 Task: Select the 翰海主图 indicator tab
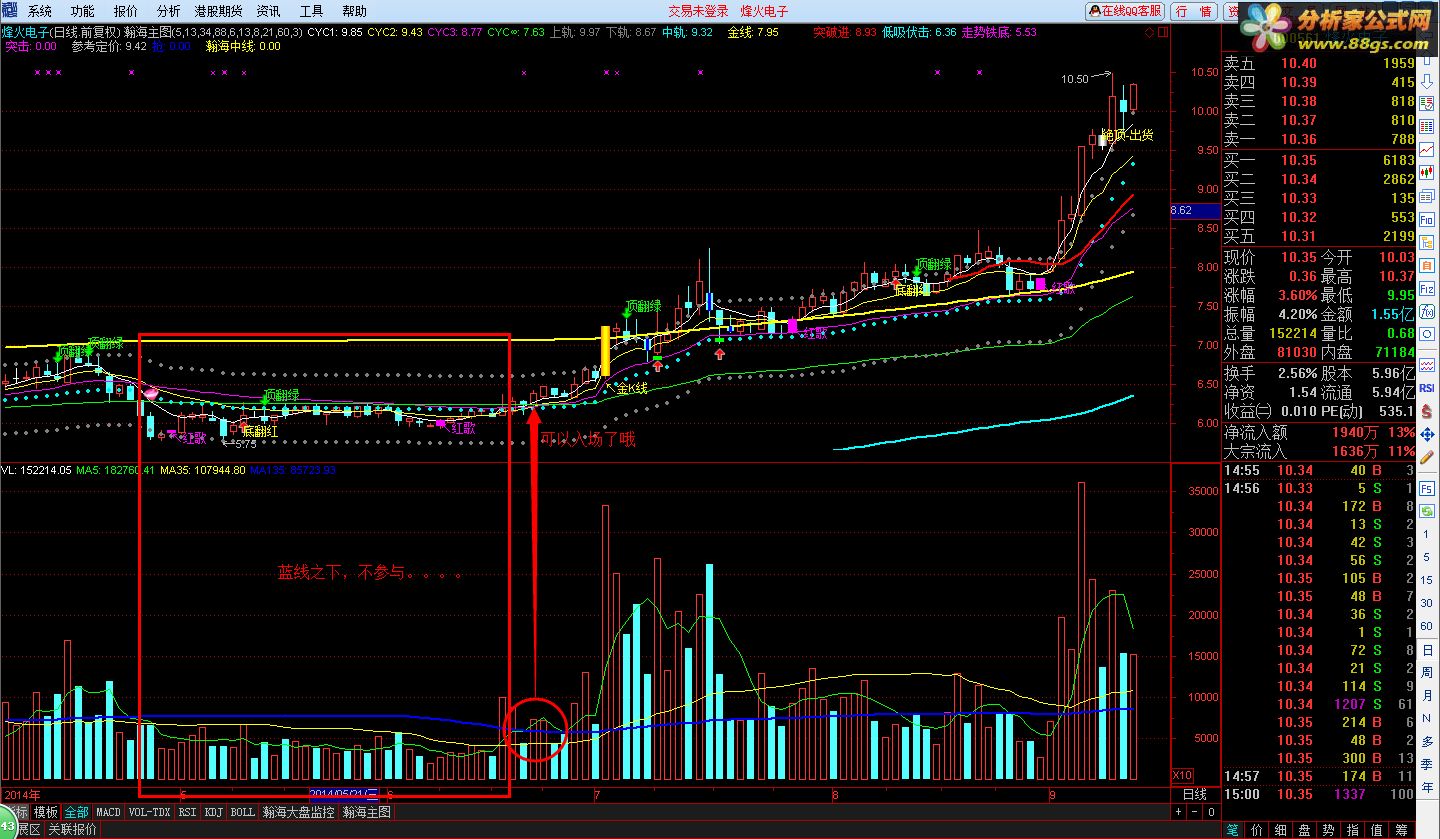point(366,812)
